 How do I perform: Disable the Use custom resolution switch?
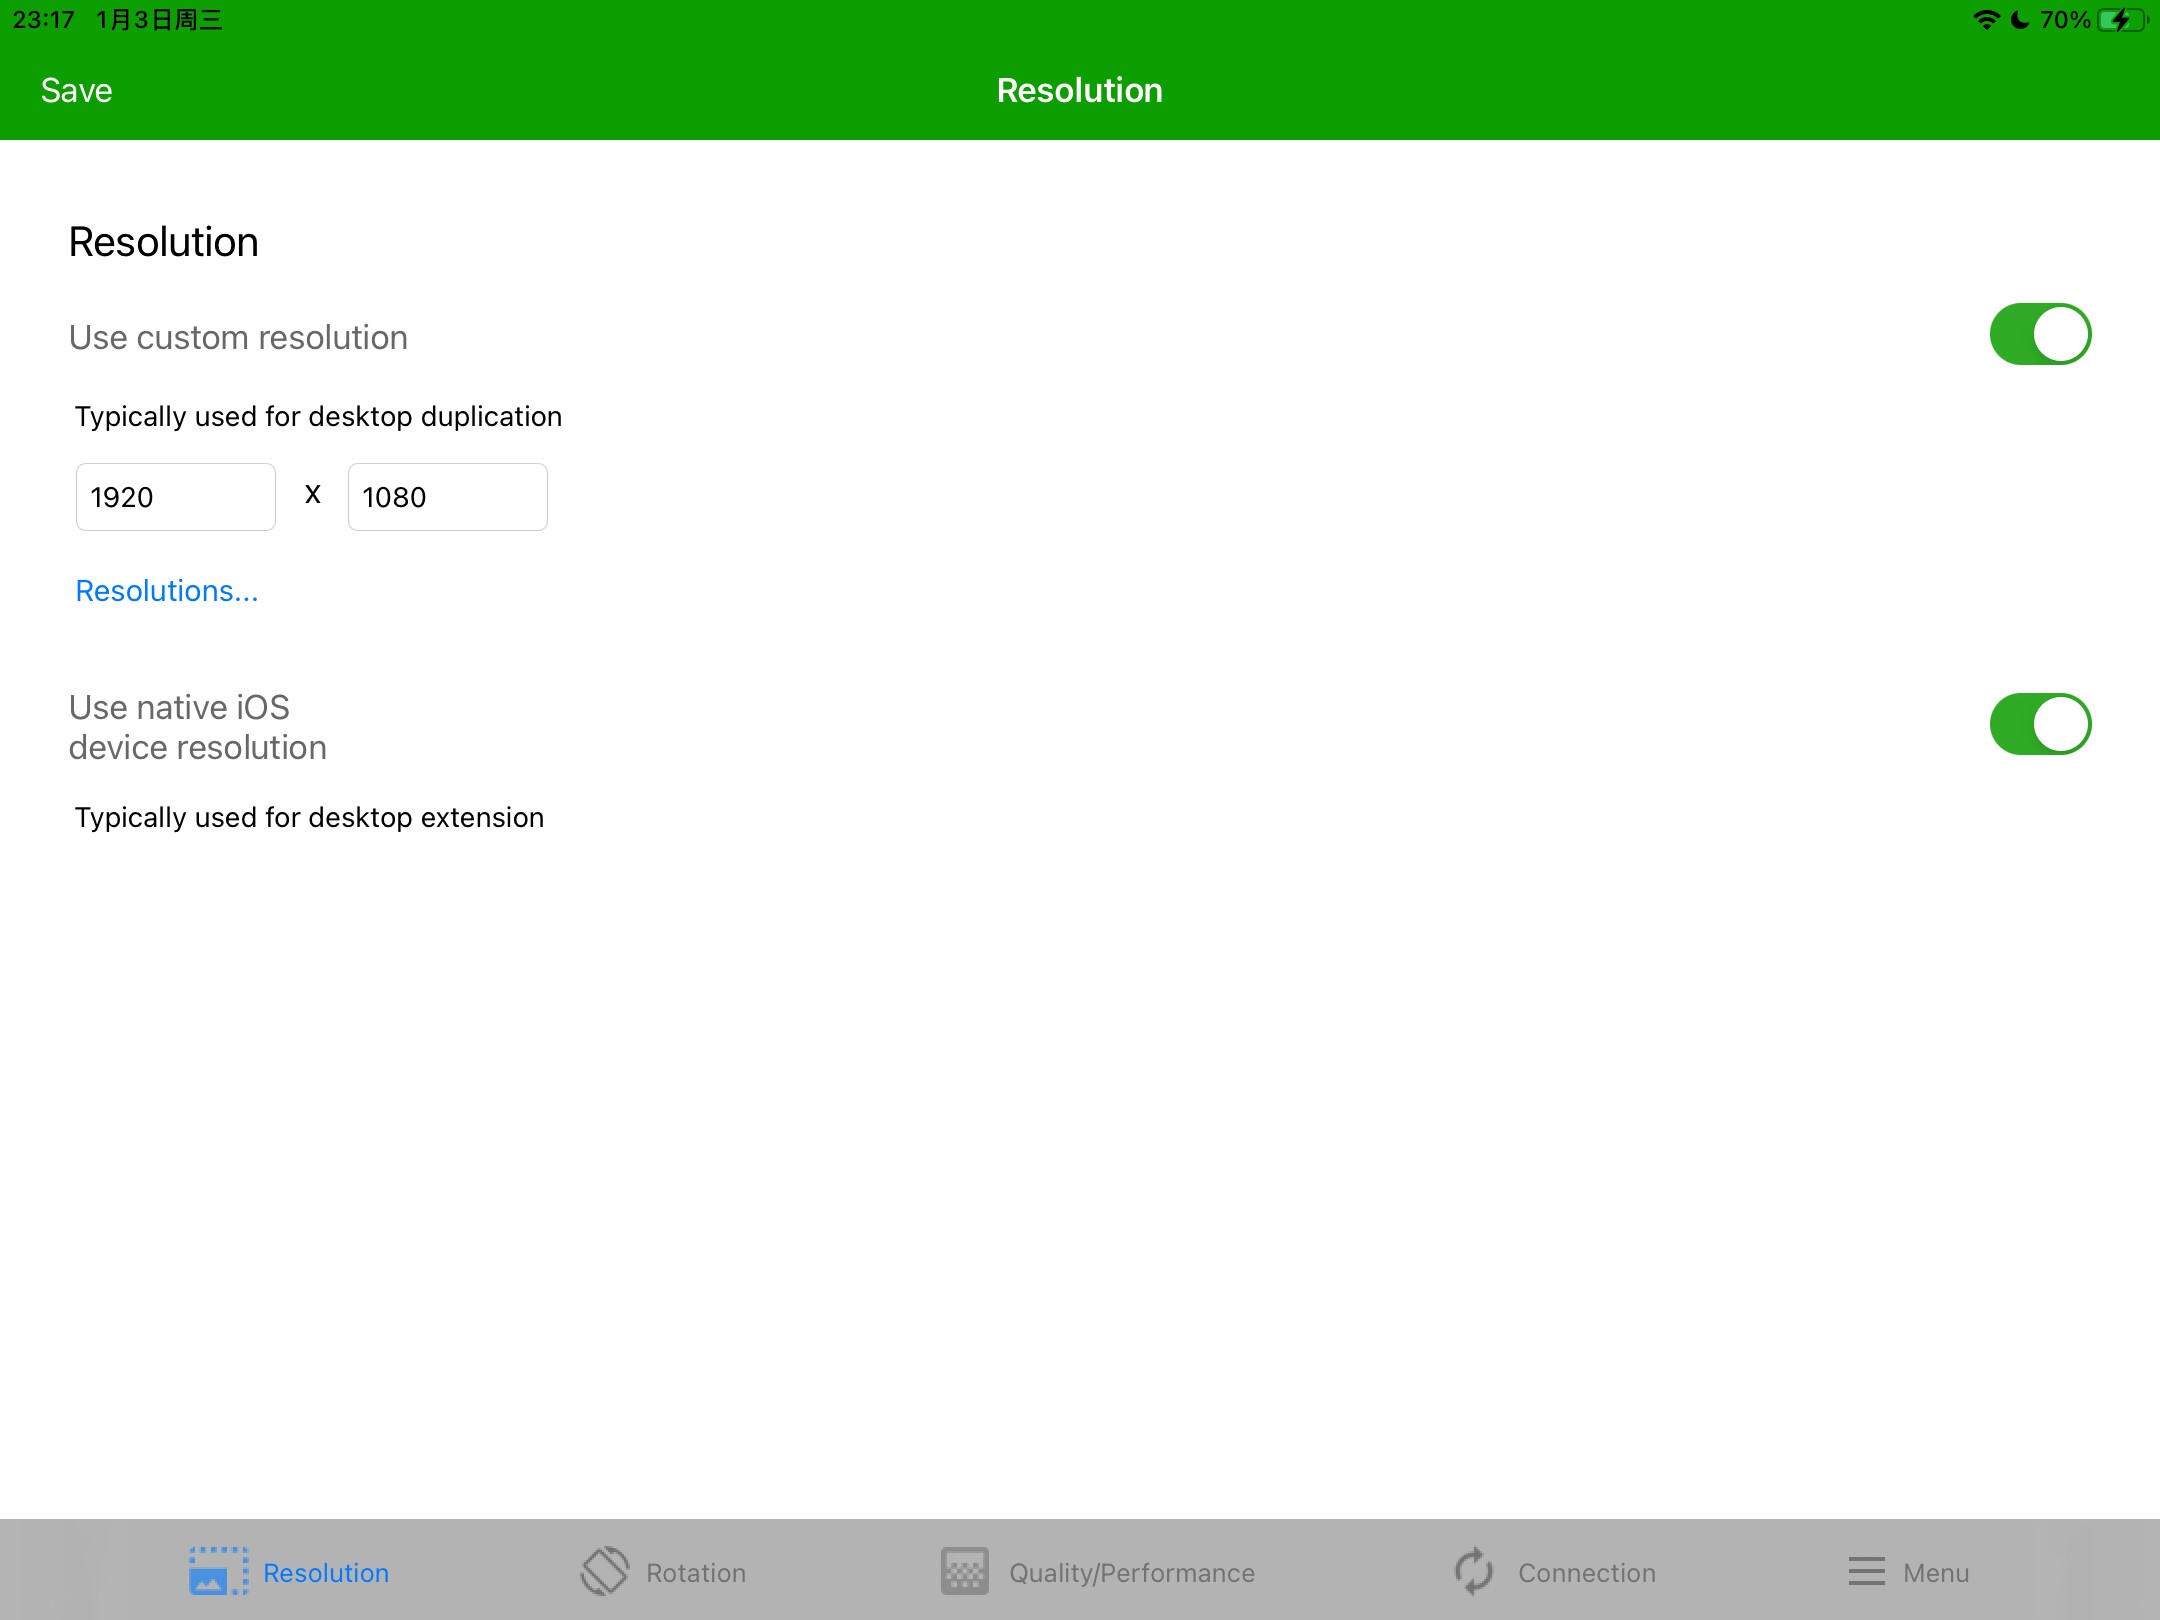tap(2039, 334)
